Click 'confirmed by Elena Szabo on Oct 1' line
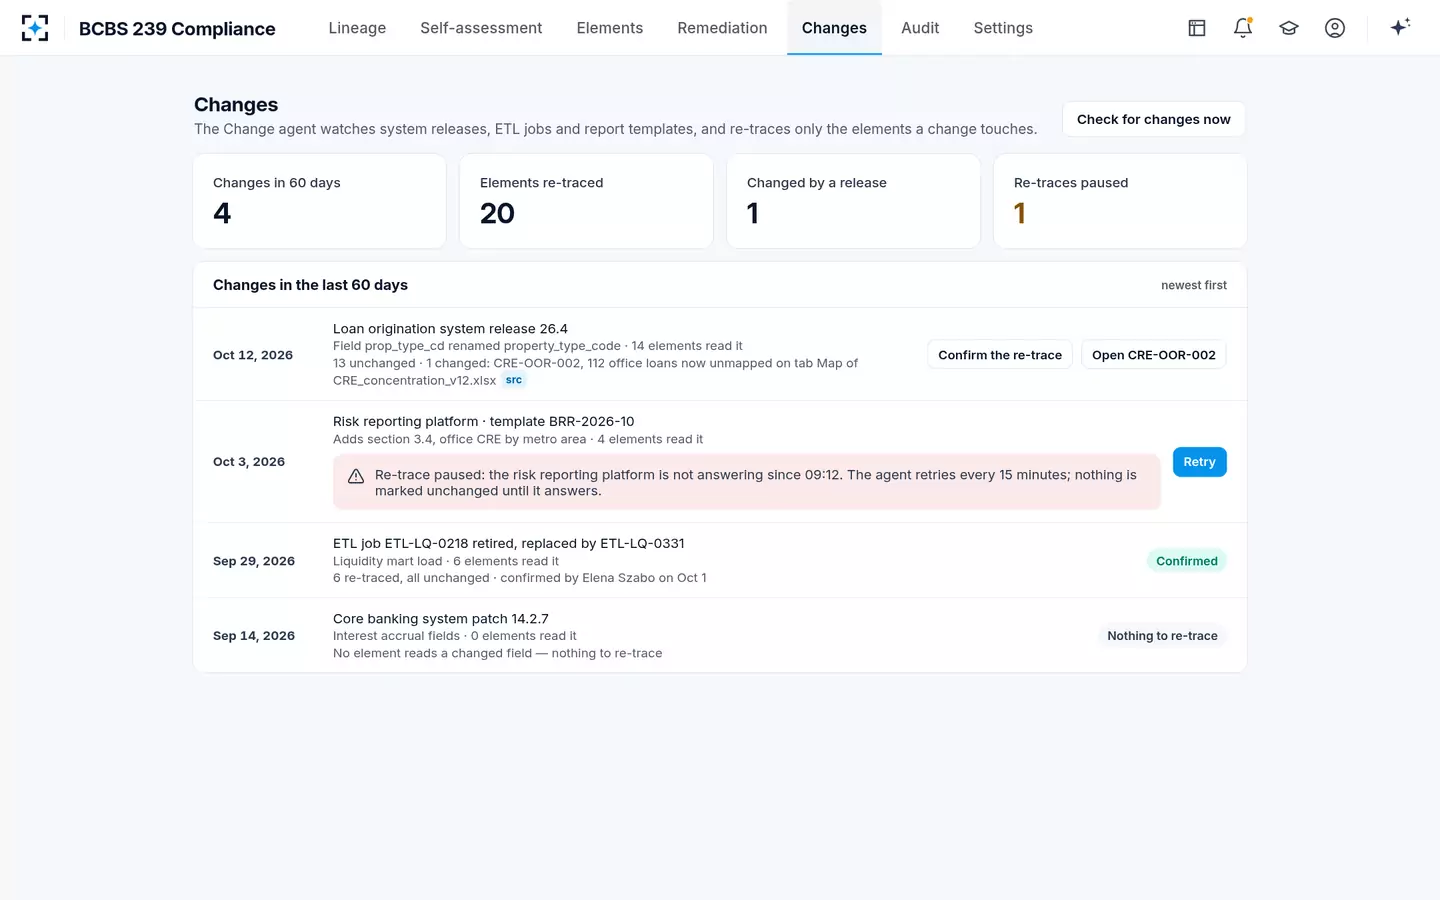The height and width of the screenshot is (900, 1440). pos(520,578)
